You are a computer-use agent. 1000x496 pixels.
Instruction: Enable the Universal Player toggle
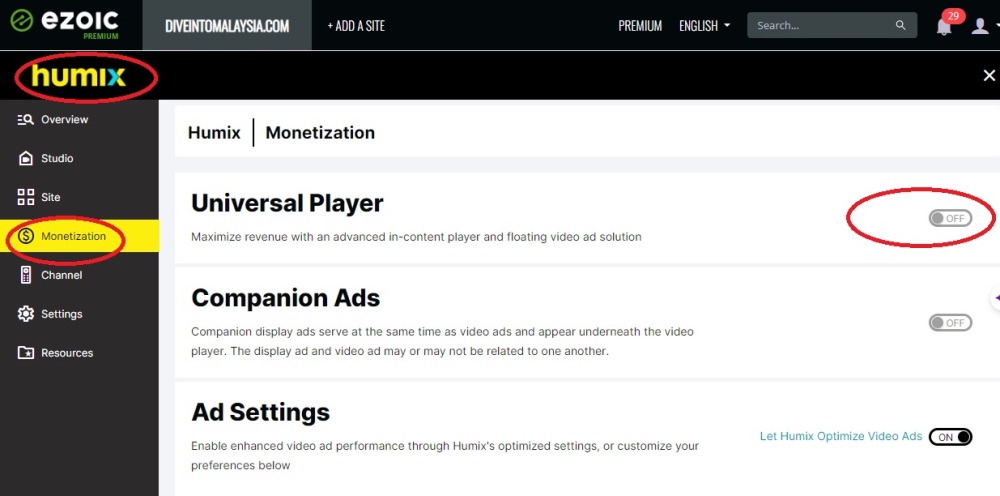click(x=949, y=218)
